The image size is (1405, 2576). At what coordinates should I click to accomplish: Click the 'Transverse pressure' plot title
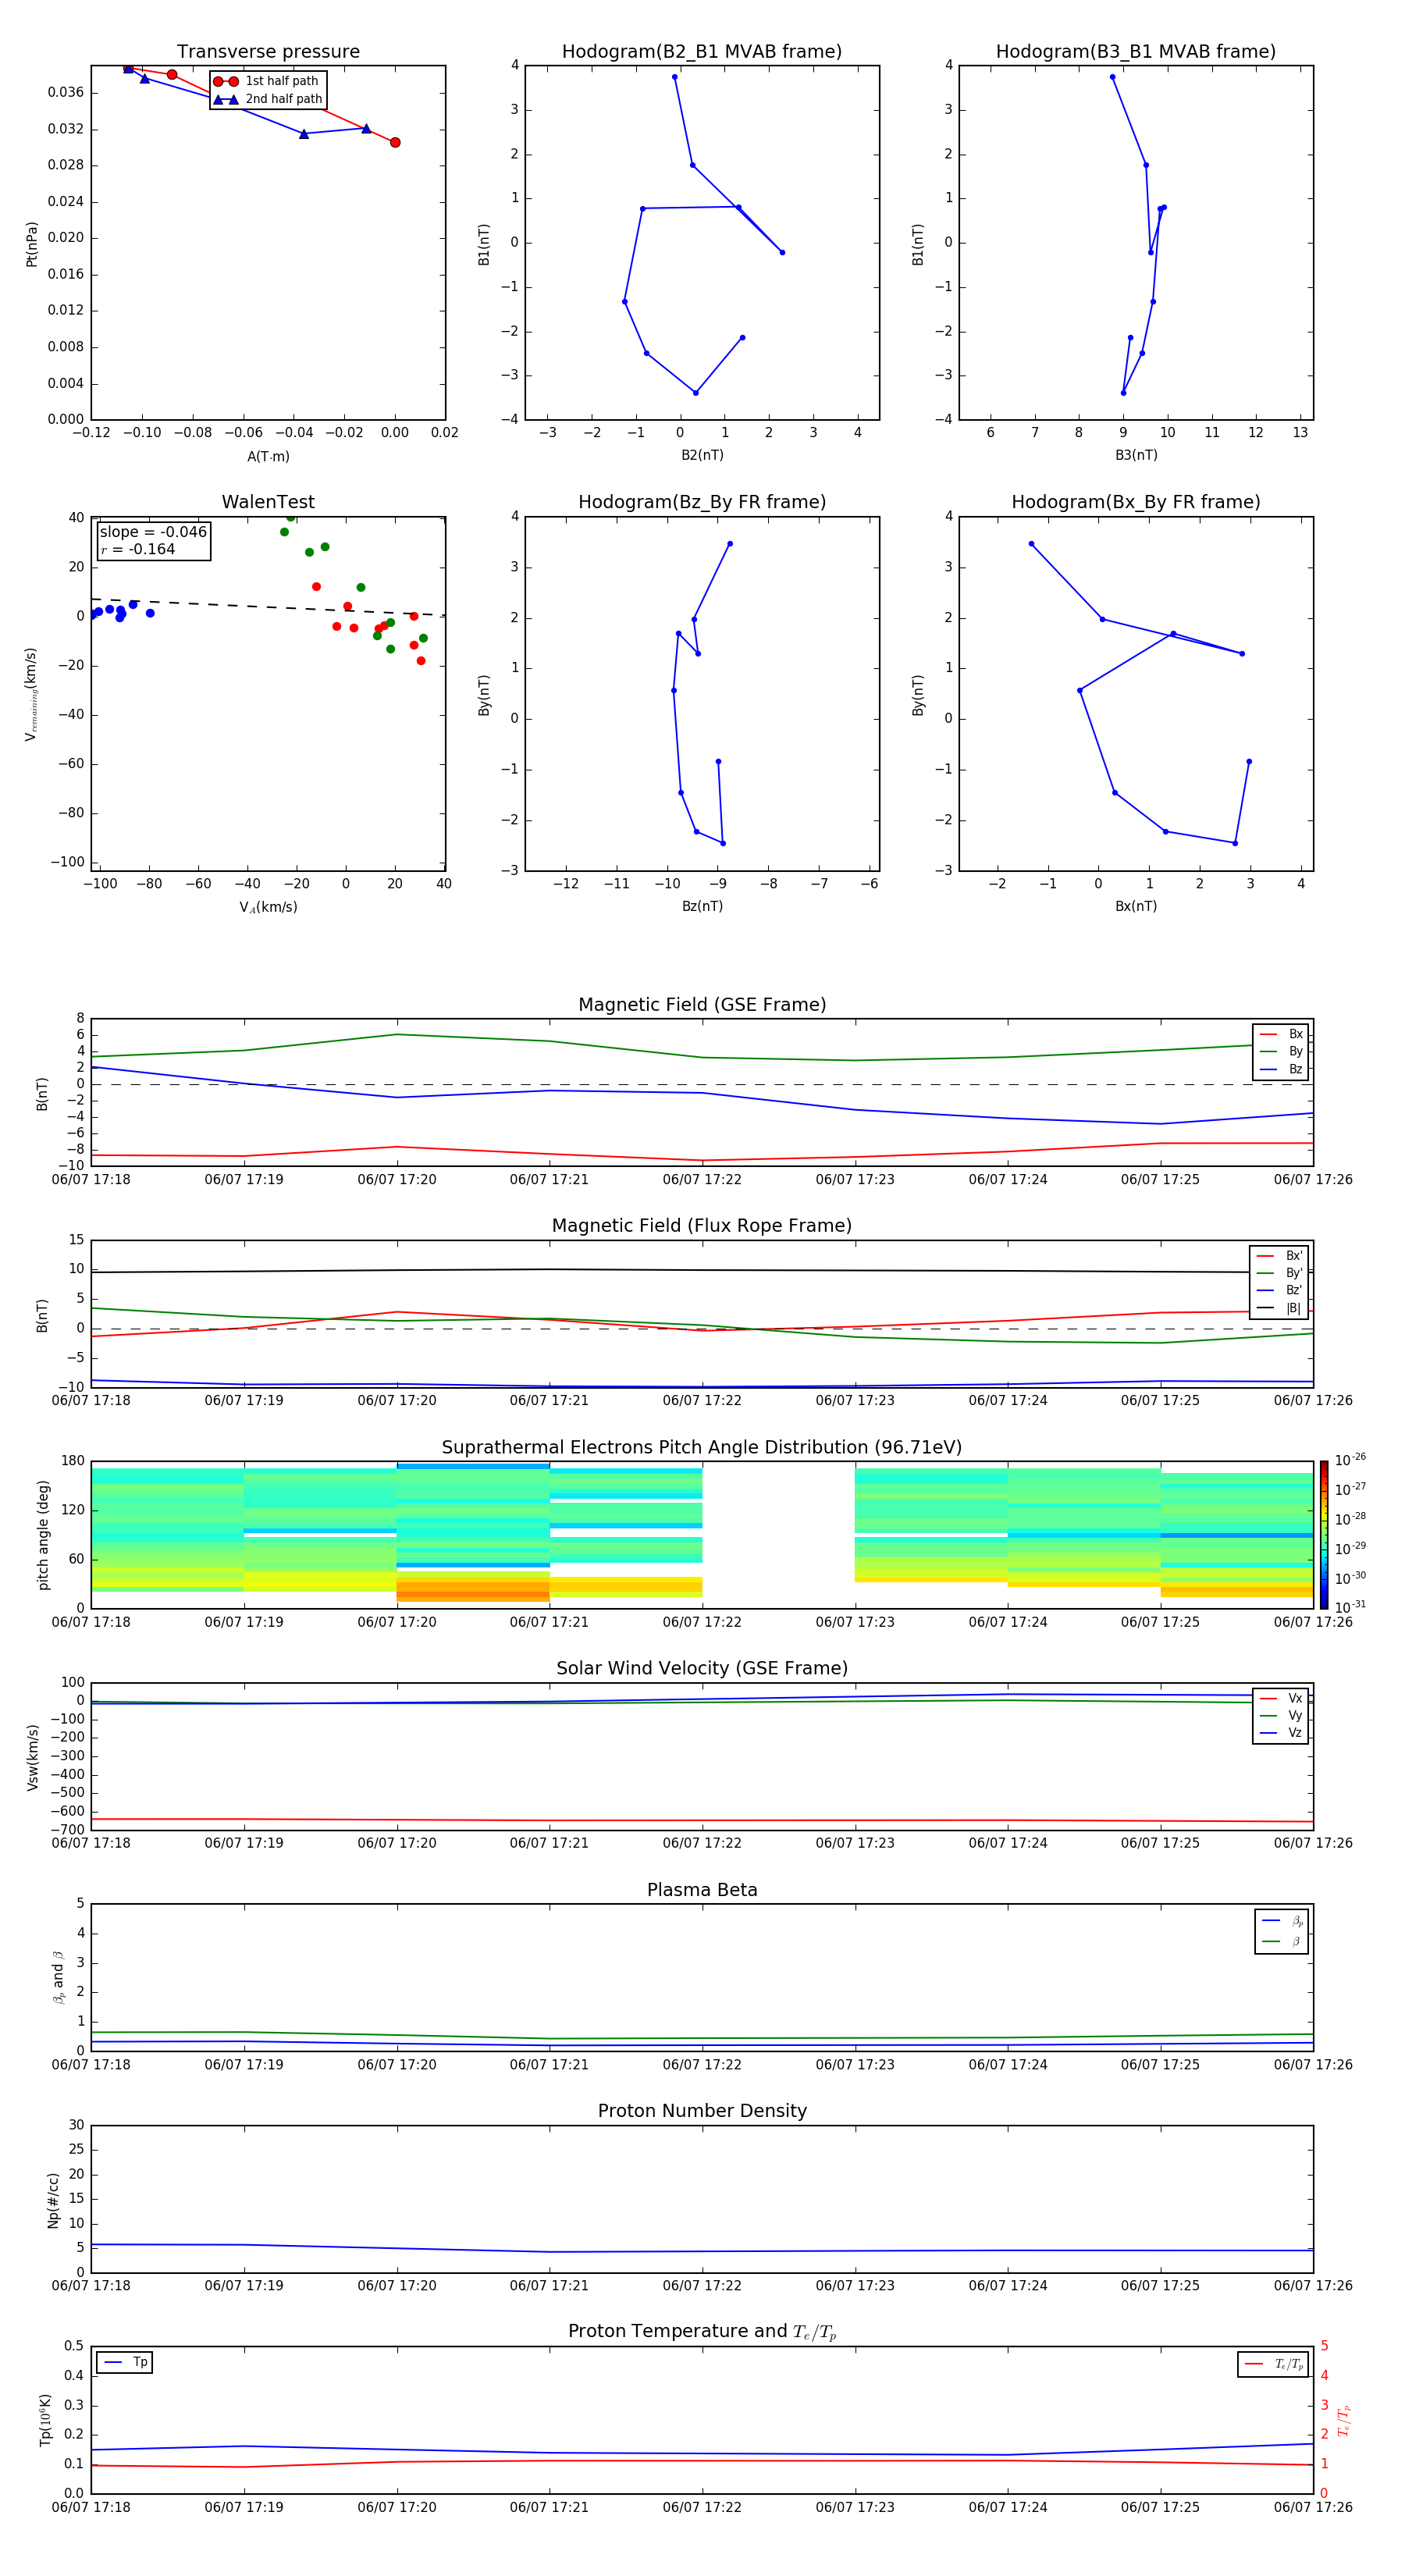tap(268, 52)
